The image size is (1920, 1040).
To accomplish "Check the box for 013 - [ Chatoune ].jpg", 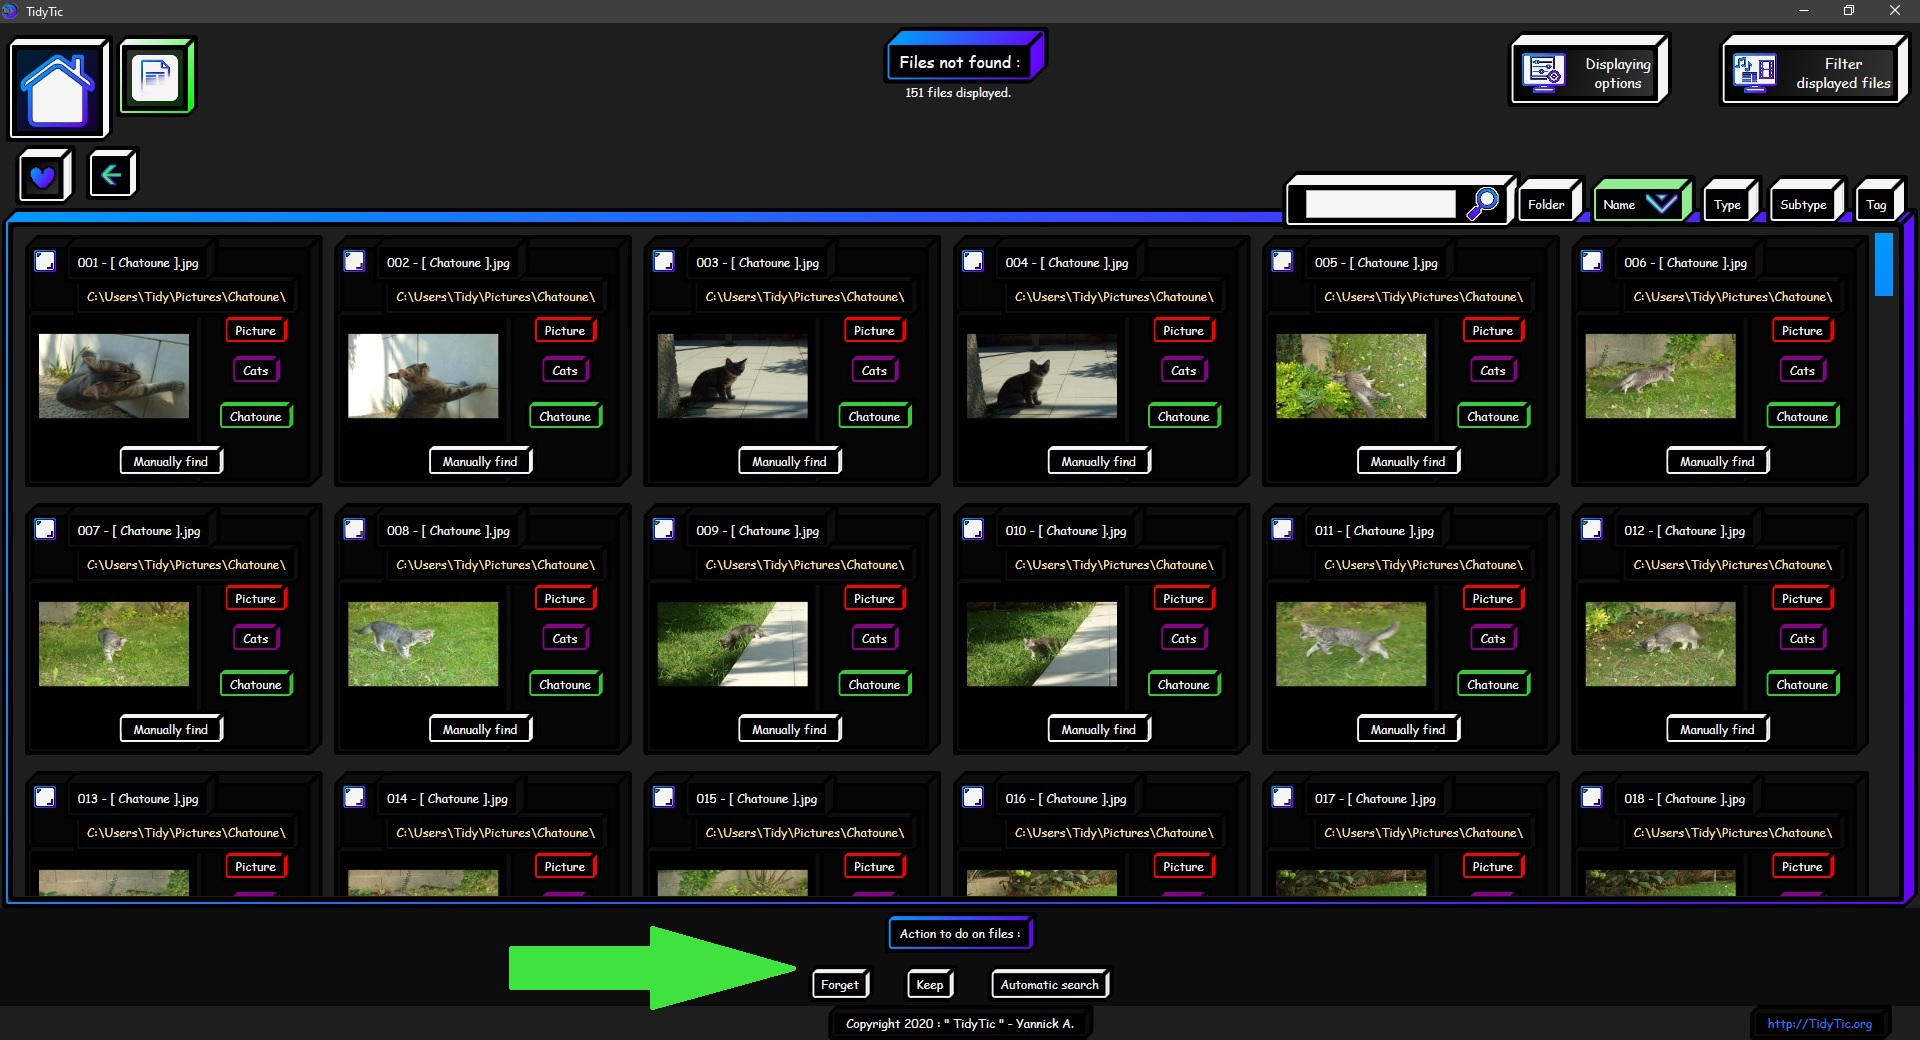I will coord(45,797).
